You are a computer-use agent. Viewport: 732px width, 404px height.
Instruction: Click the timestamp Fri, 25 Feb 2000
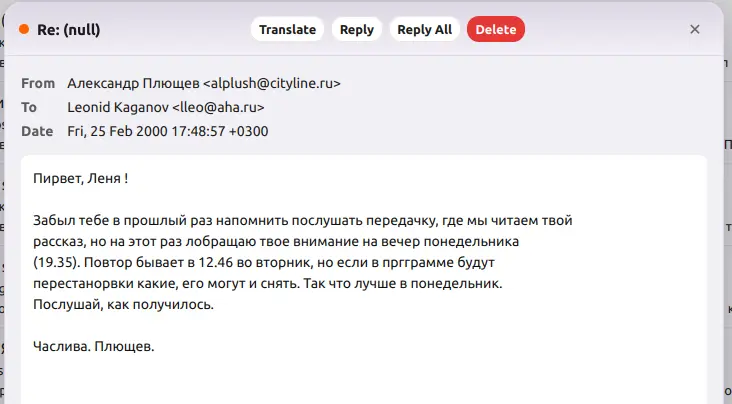coord(117,131)
